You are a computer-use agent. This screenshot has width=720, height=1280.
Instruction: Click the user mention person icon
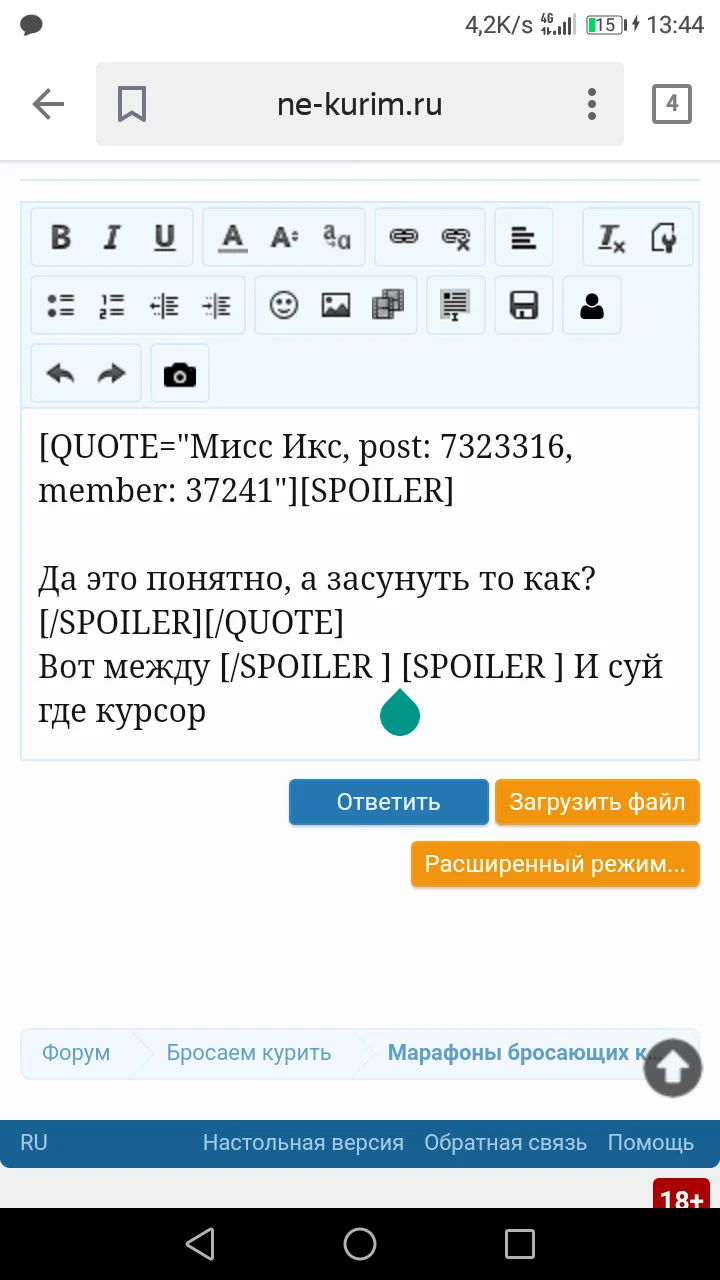(x=592, y=305)
